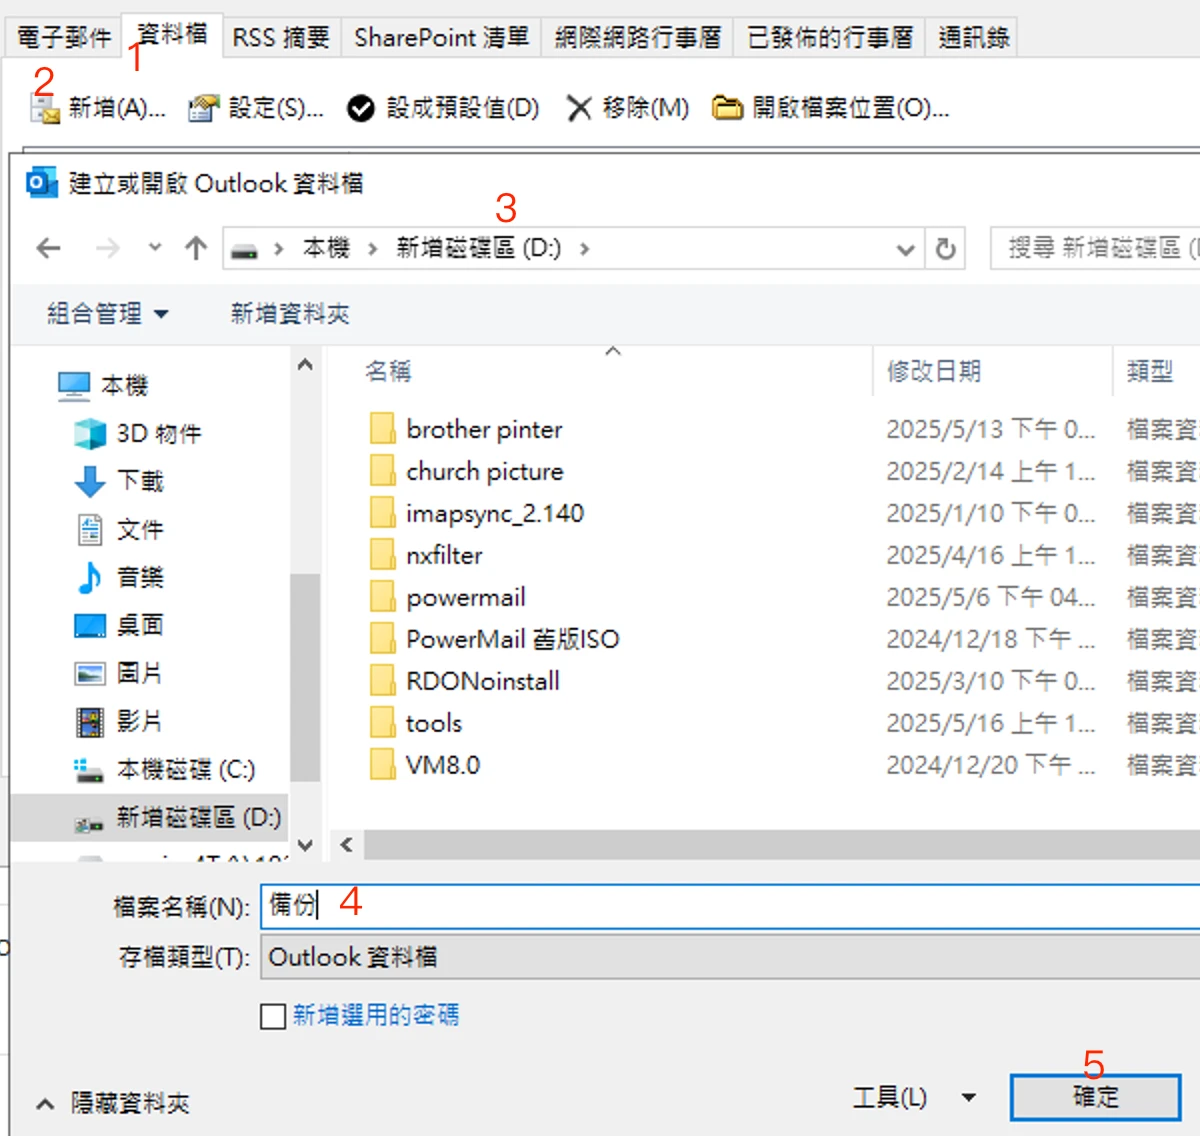Sort by 修改日期 column header
Screen dimensions: 1200x1136
click(934, 372)
